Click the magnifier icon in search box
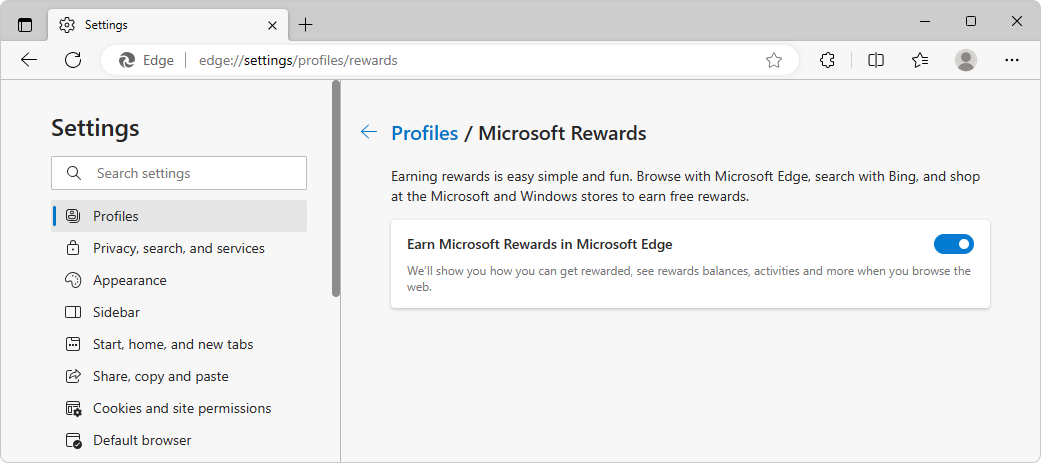The width and height of the screenshot is (1041, 463). (x=74, y=173)
